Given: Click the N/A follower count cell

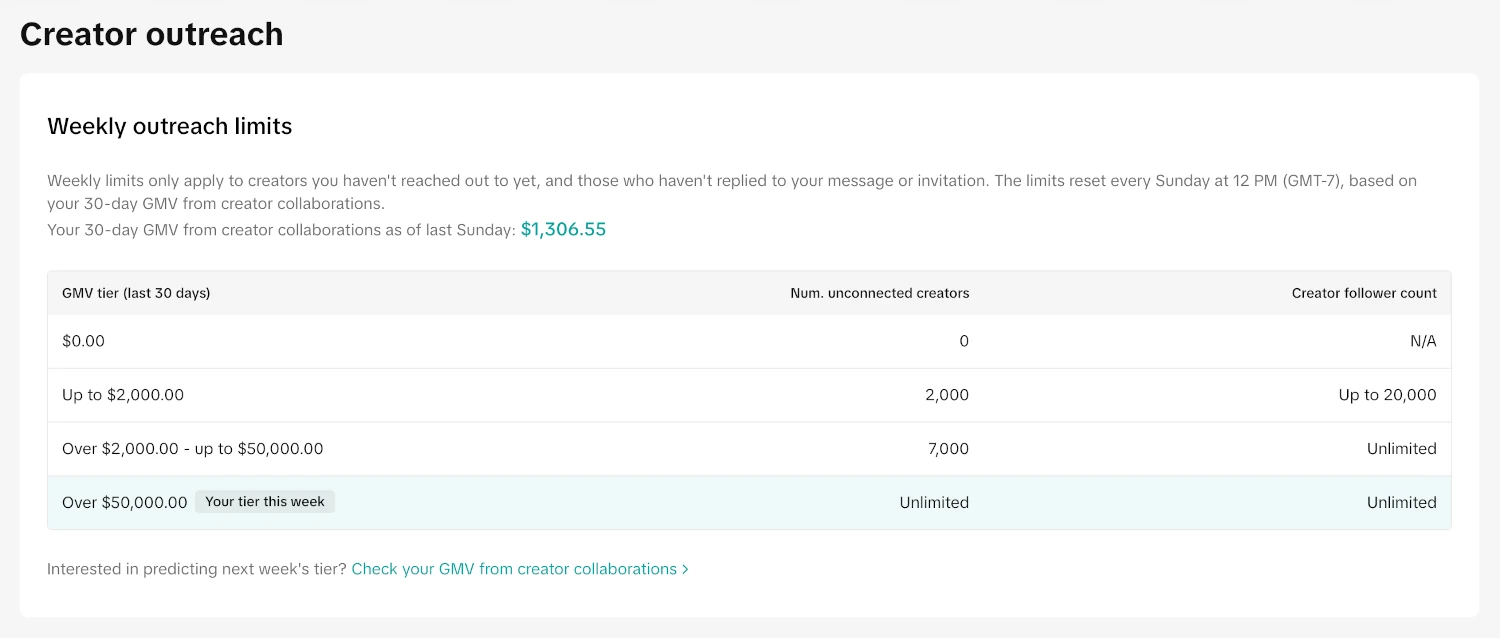Looking at the screenshot, I should click(x=1422, y=341).
